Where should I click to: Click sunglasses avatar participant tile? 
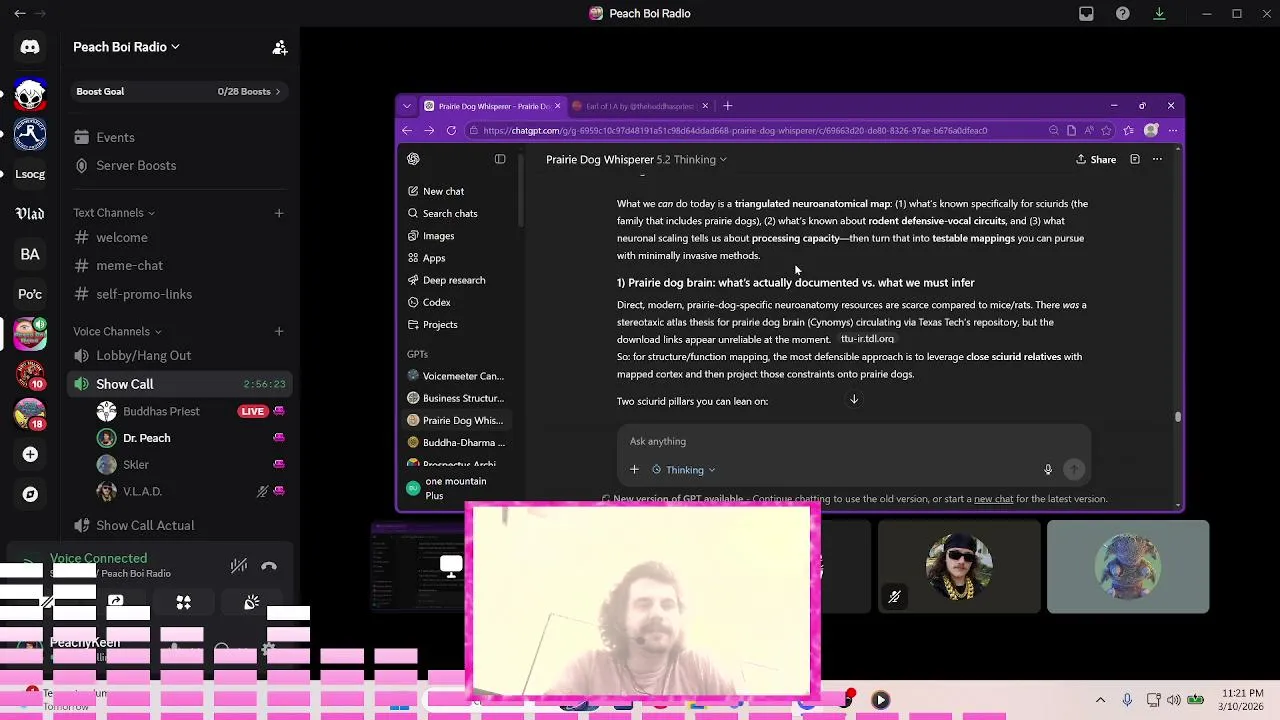958,566
